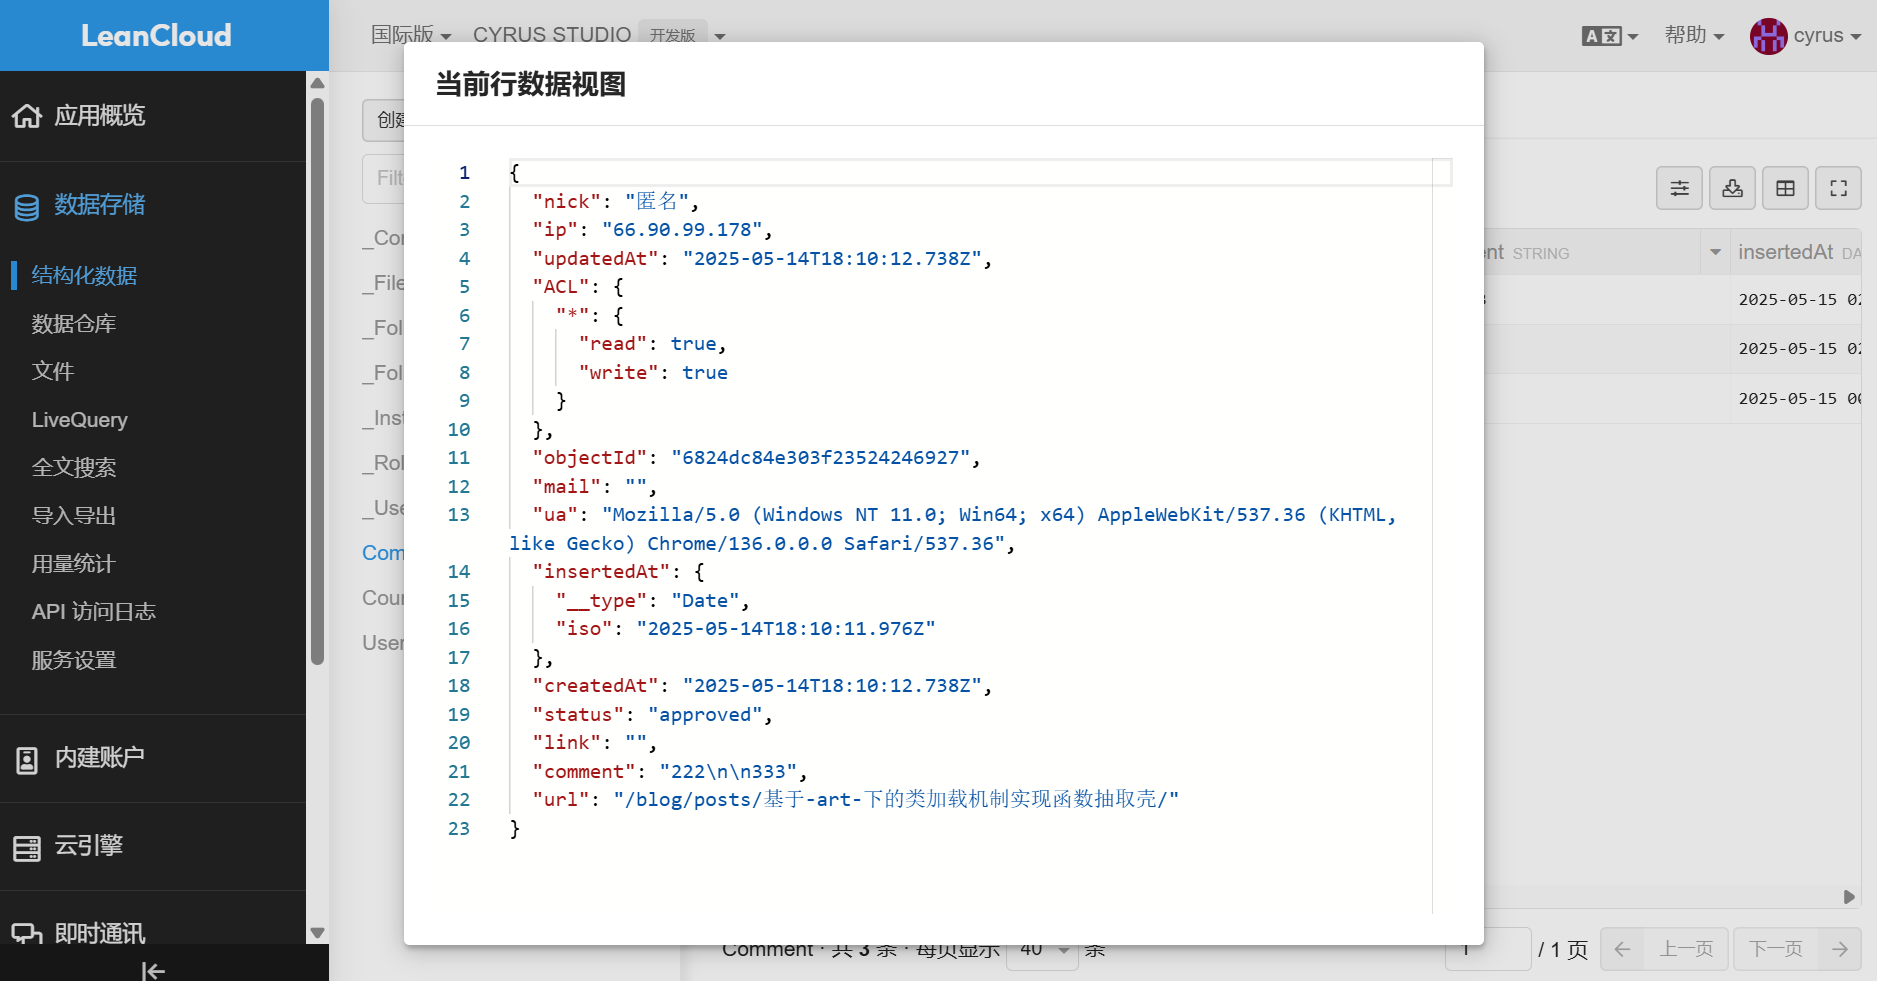Open the 云引擎 server icon
This screenshot has width=1877, height=981.
[x=27, y=848]
